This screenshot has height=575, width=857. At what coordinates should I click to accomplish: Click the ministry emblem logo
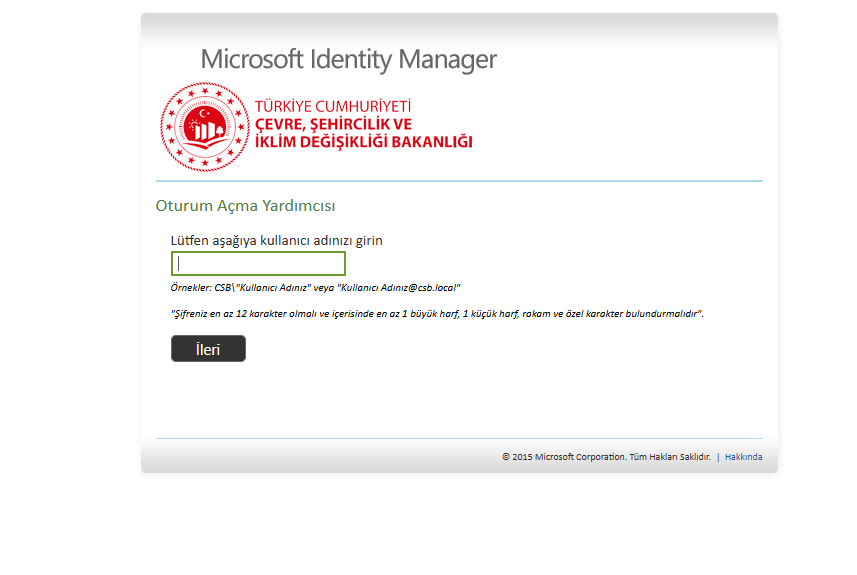pyautogui.click(x=203, y=127)
